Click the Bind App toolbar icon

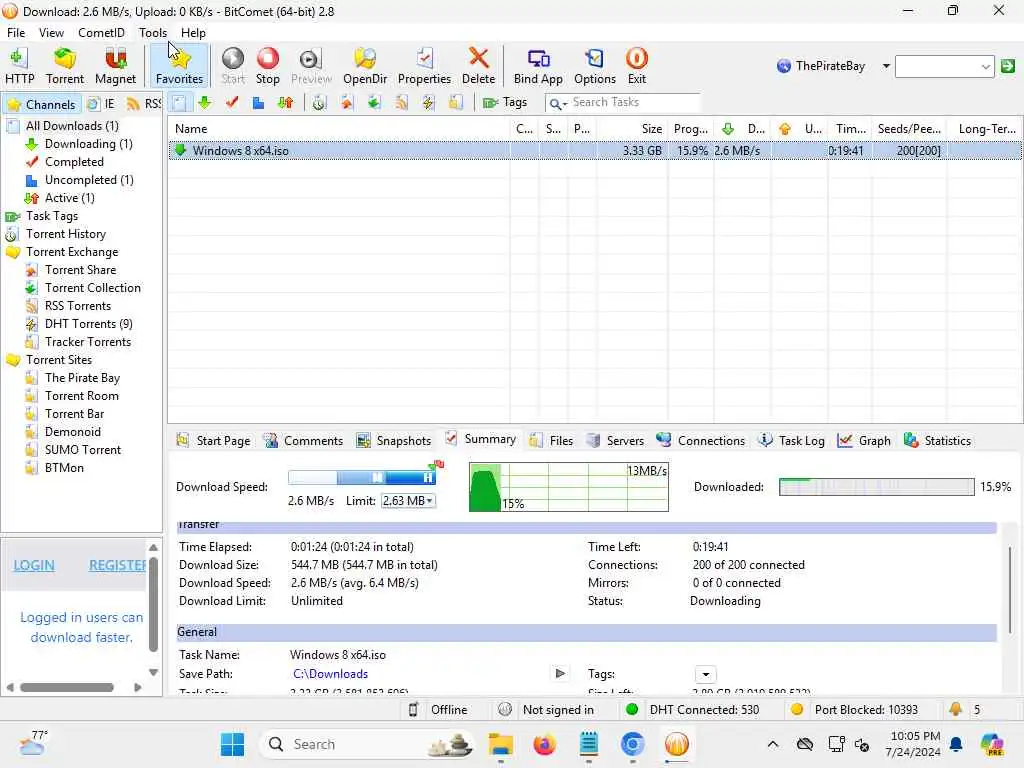(537, 65)
